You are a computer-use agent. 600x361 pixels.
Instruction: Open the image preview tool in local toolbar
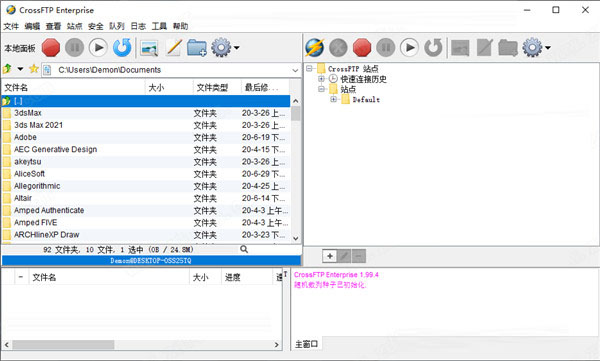(x=149, y=48)
